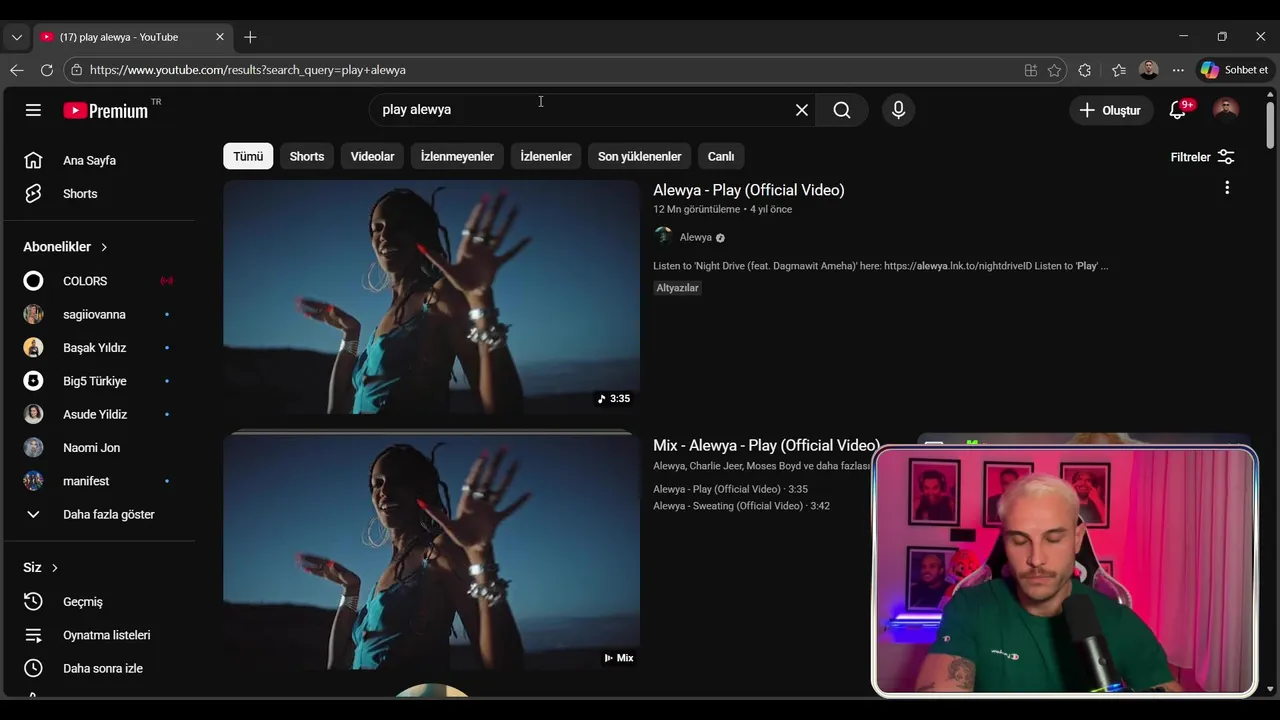The width and height of the screenshot is (1280, 720).
Task: Select the Tümü filter chip
Action: [248, 156]
